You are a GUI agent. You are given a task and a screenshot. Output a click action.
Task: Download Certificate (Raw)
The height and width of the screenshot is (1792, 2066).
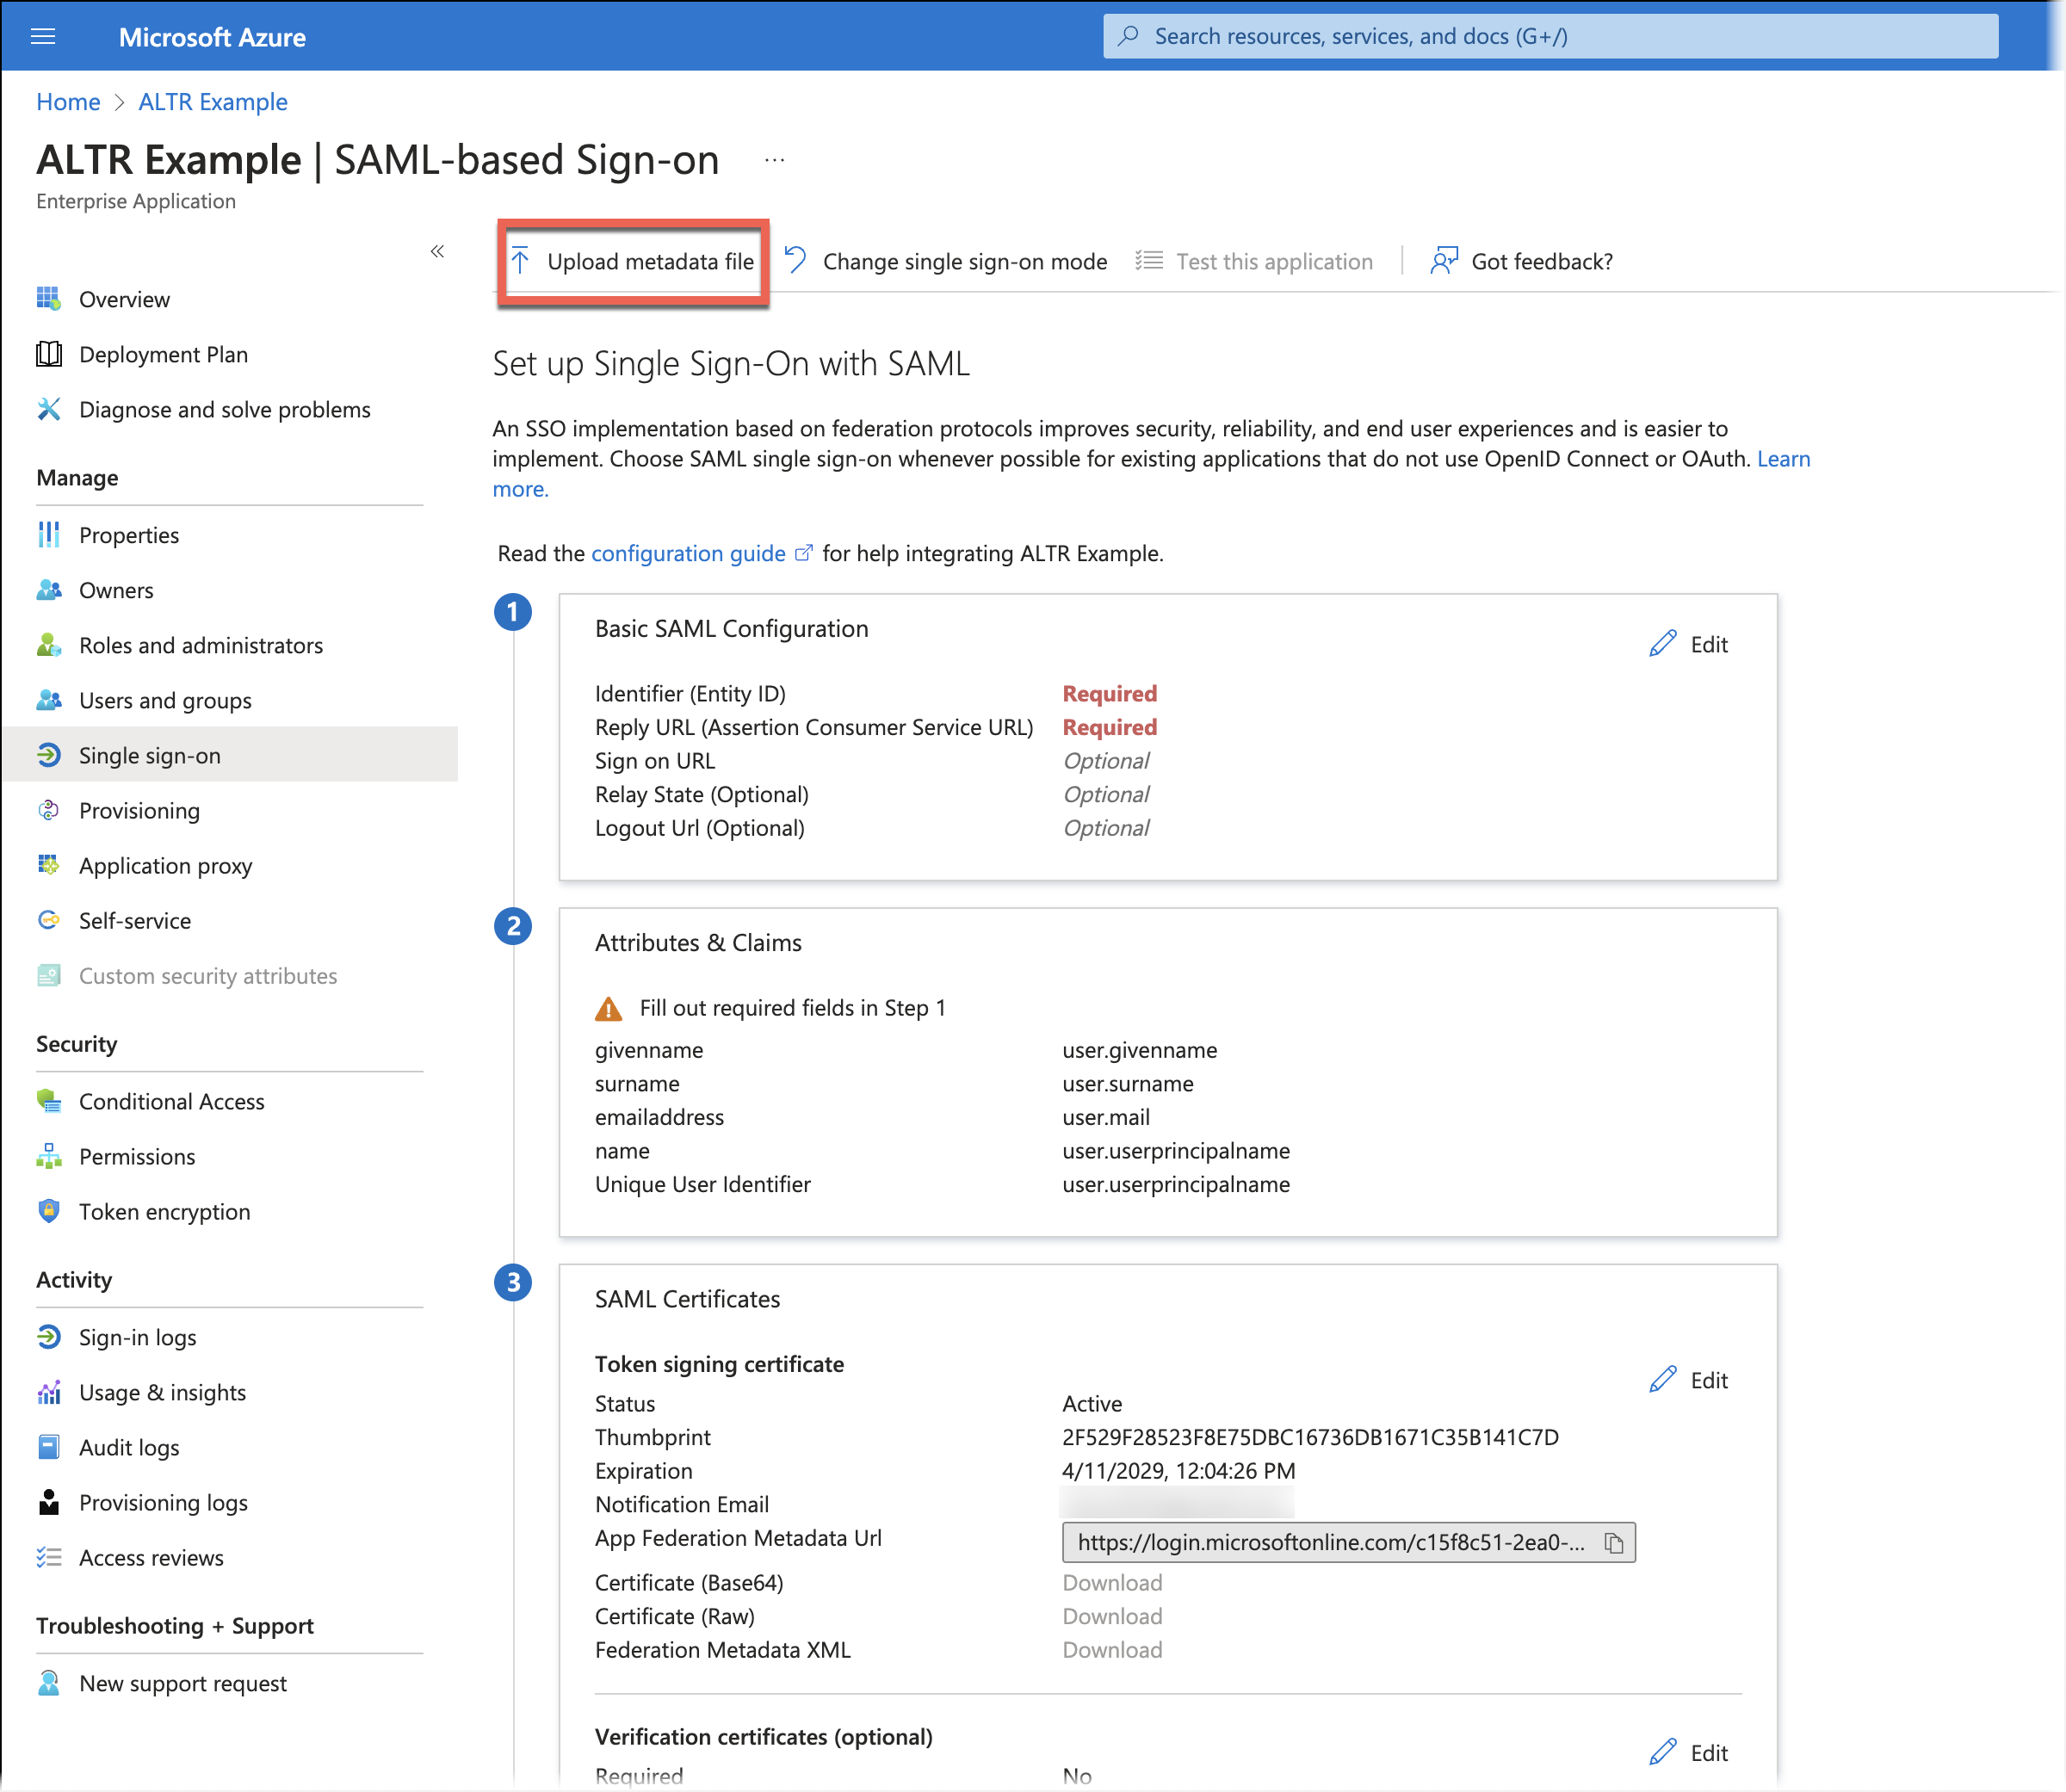1112,1616
